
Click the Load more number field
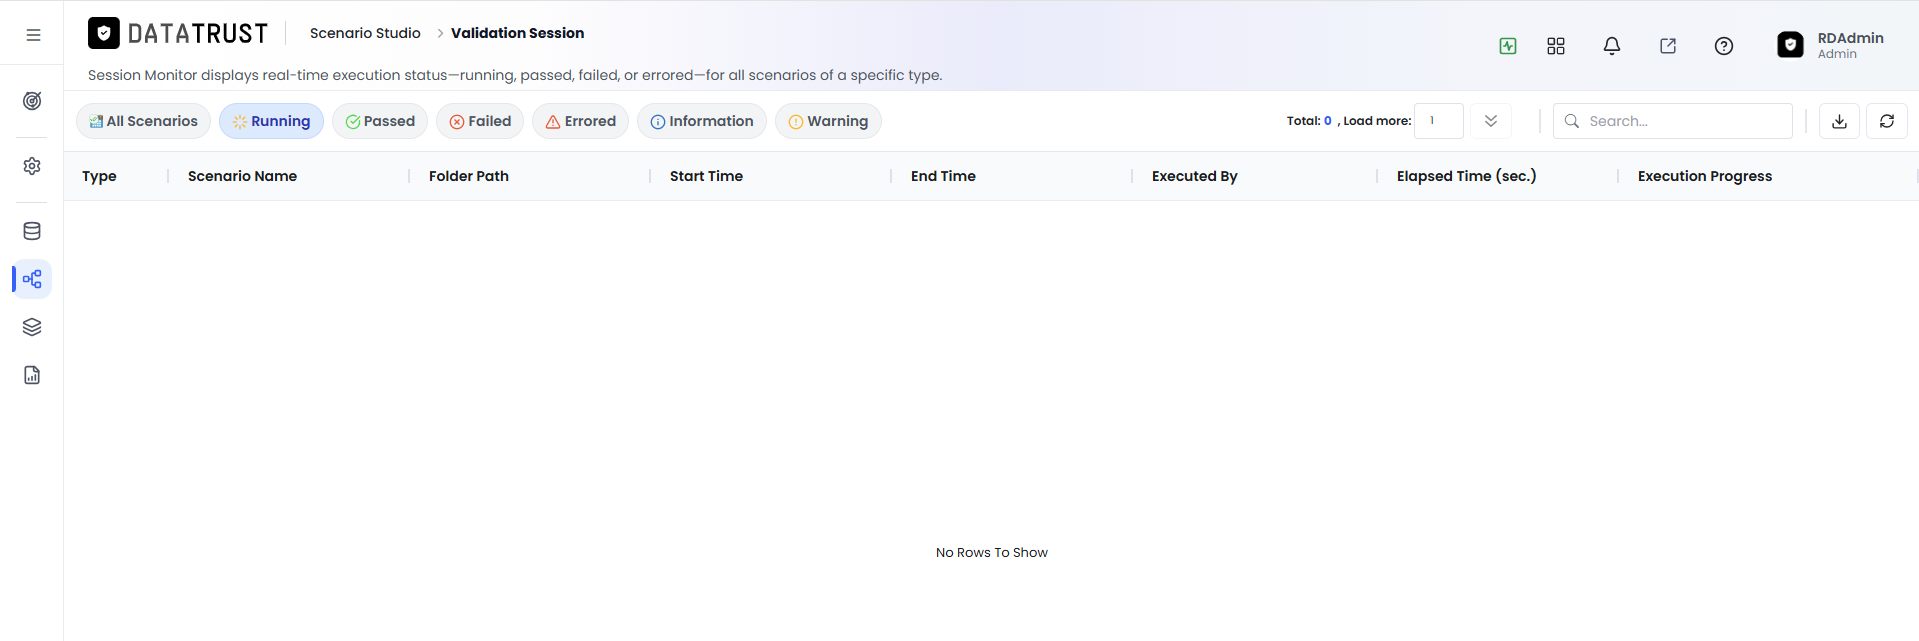point(1439,121)
